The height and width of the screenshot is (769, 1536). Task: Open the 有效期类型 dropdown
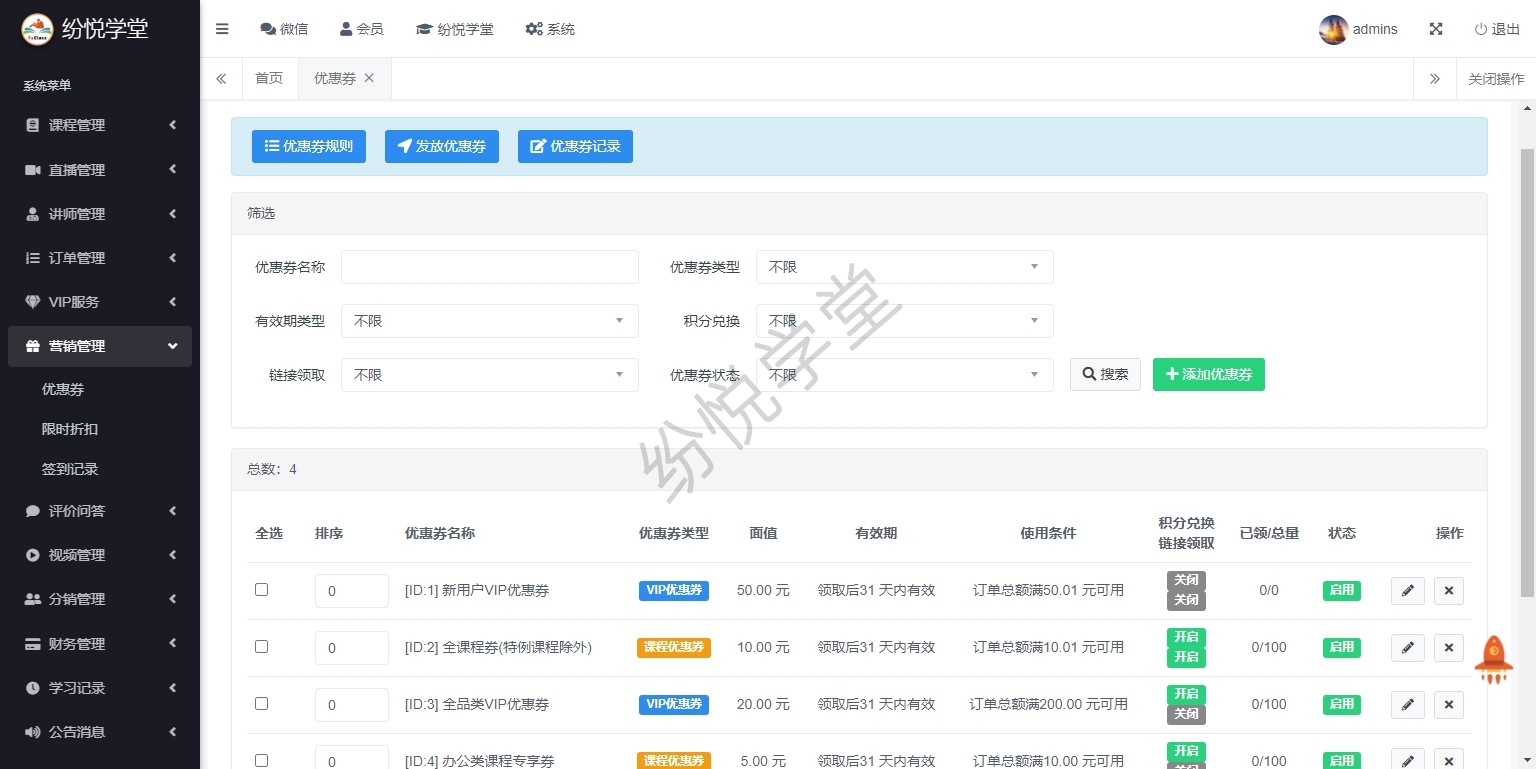[489, 321]
